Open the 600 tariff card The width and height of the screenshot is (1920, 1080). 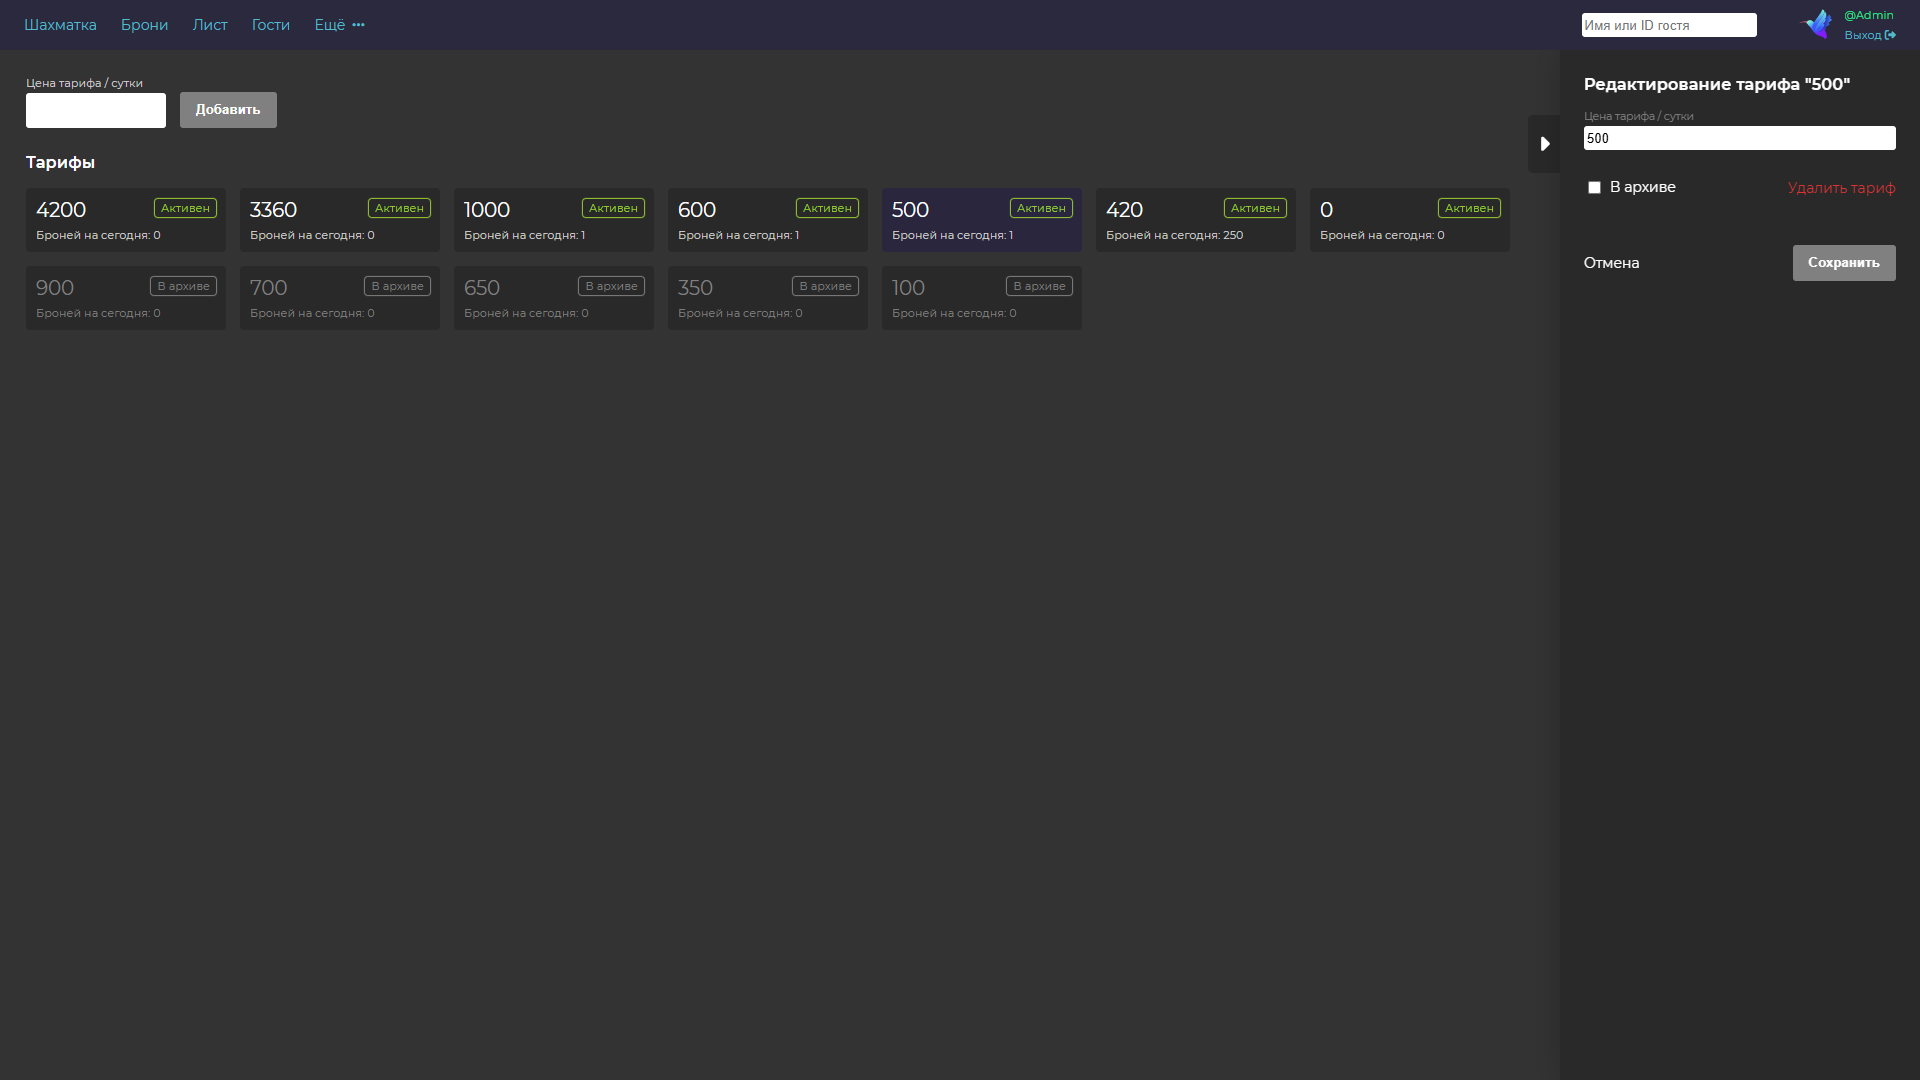768,220
